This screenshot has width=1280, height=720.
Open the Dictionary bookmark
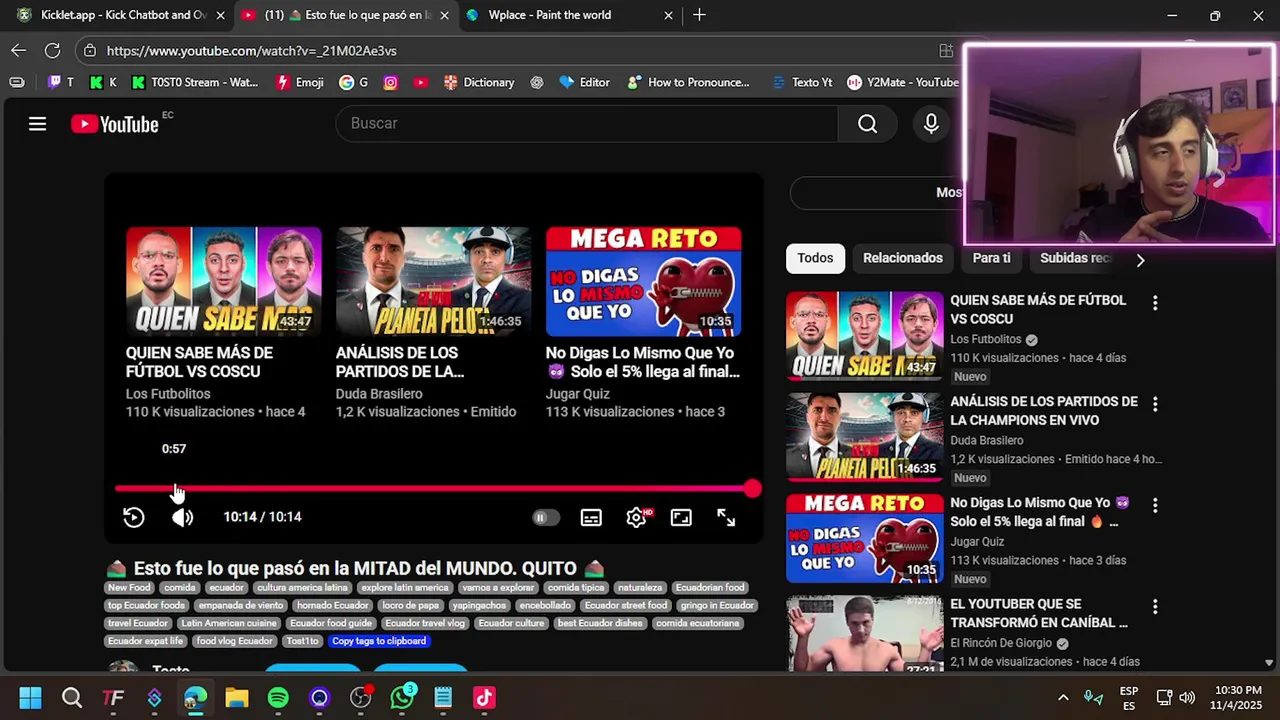479,82
